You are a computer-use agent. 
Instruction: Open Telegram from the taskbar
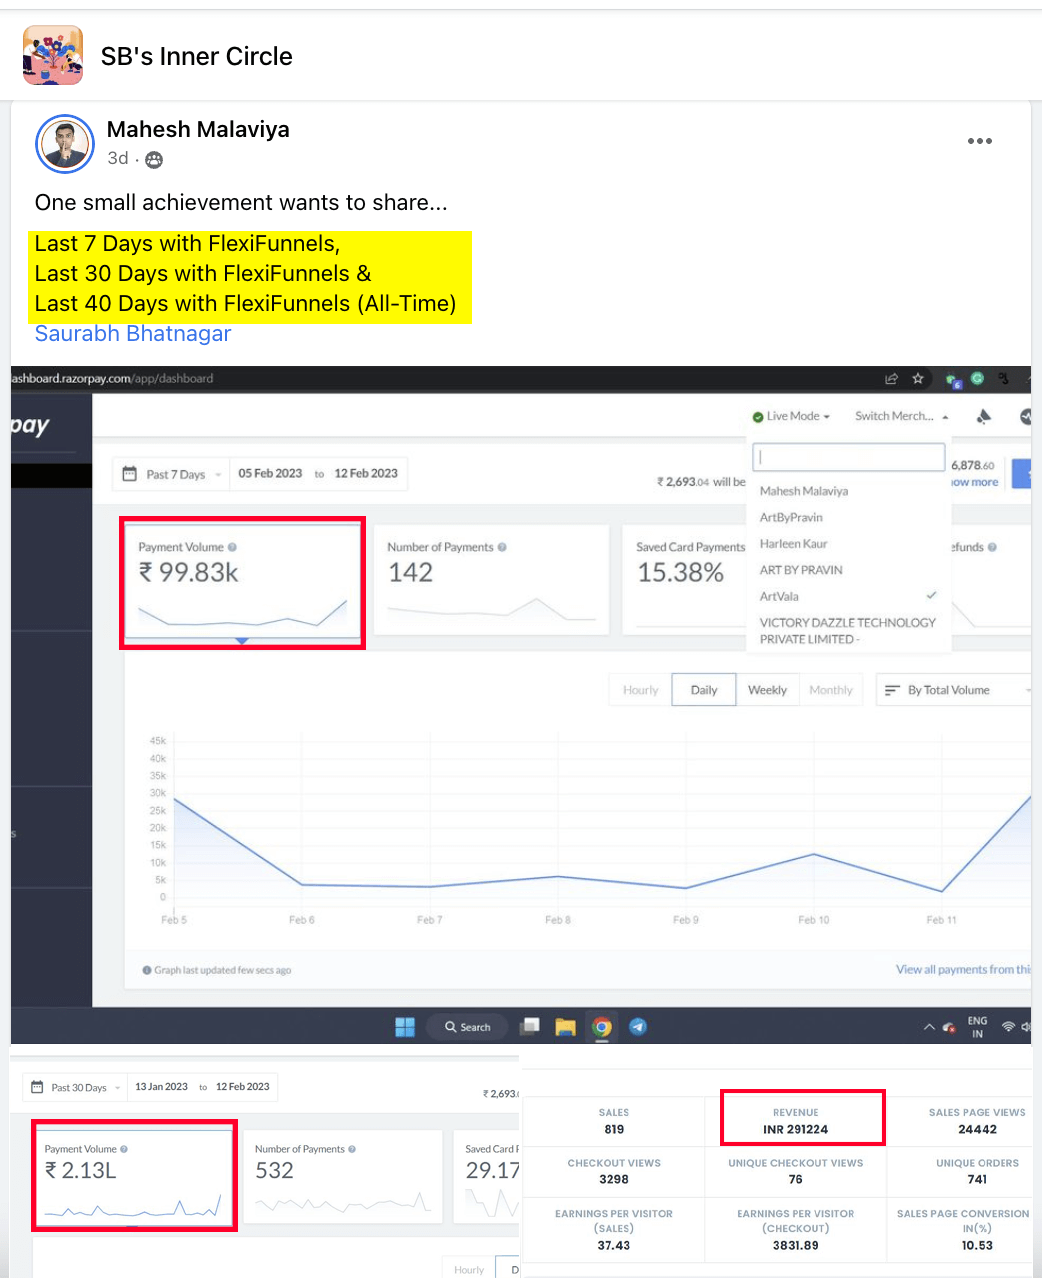[x=638, y=1027]
